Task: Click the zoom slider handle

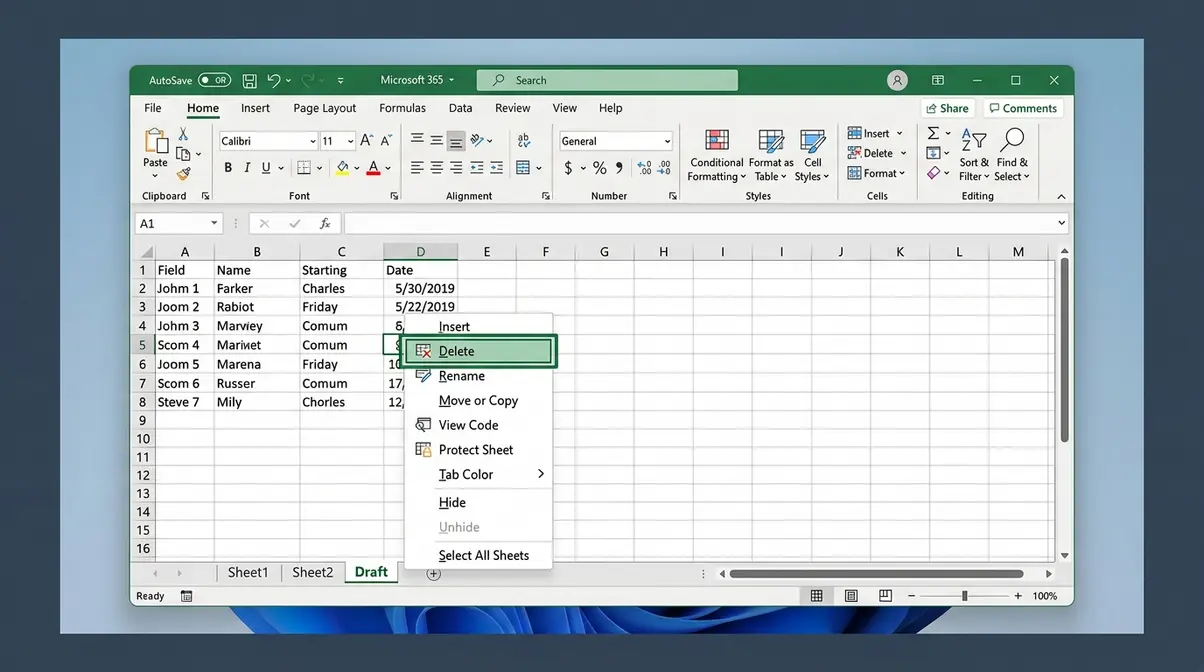Action: pyautogui.click(x=964, y=596)
